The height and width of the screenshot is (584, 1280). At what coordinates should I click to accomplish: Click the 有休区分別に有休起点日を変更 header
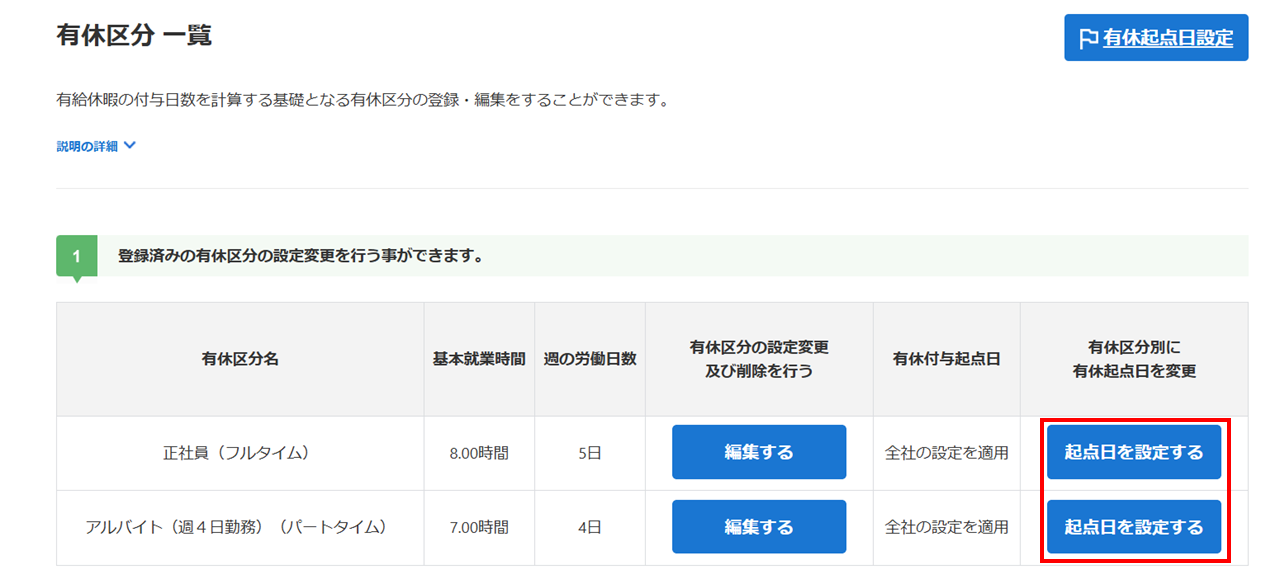coord(1134,359)
